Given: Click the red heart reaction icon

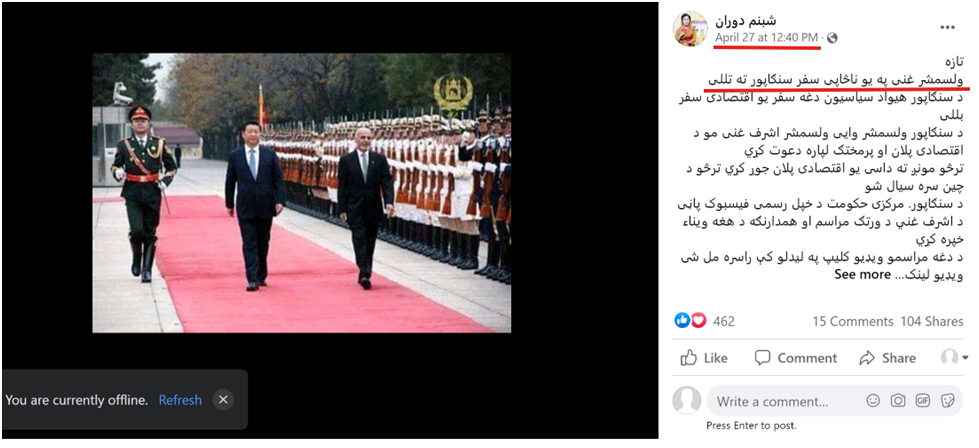Looking at the screenshot, I should [x=698, y=321].
